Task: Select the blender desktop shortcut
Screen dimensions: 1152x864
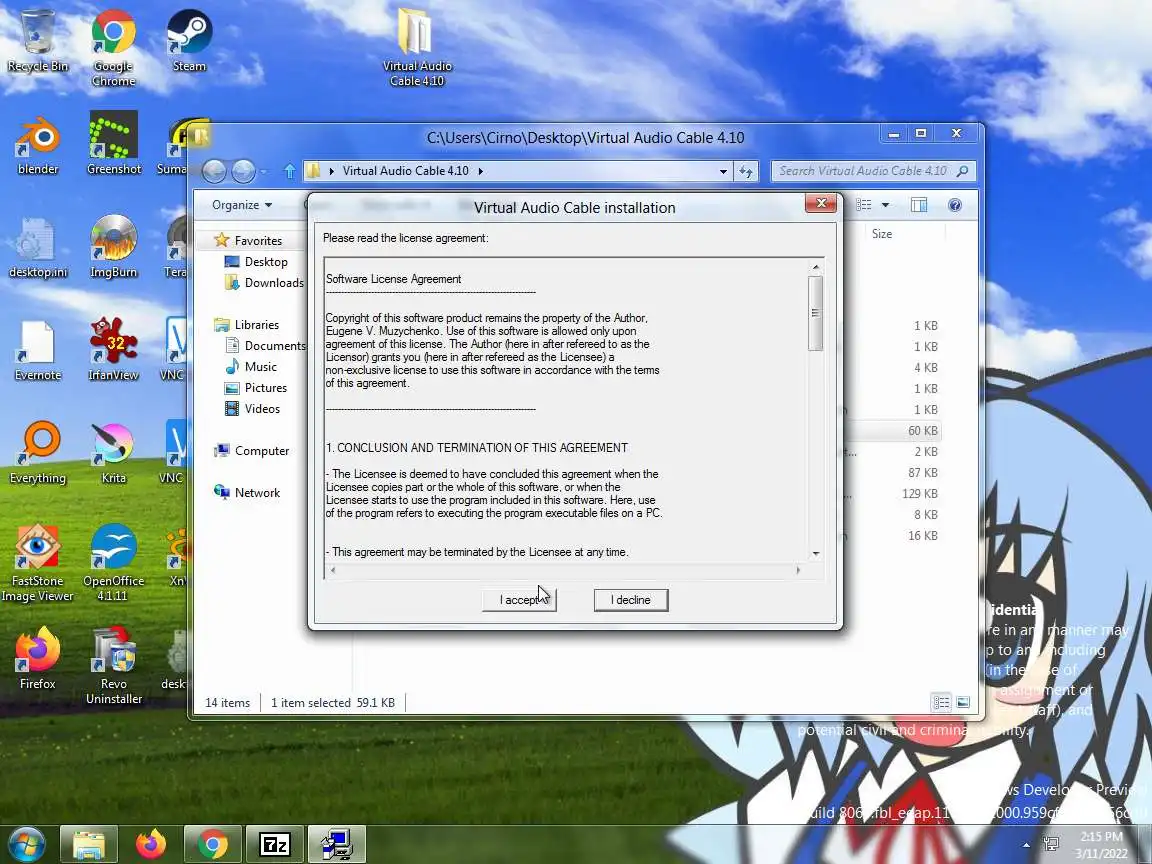Action: [x=37, y=145]
